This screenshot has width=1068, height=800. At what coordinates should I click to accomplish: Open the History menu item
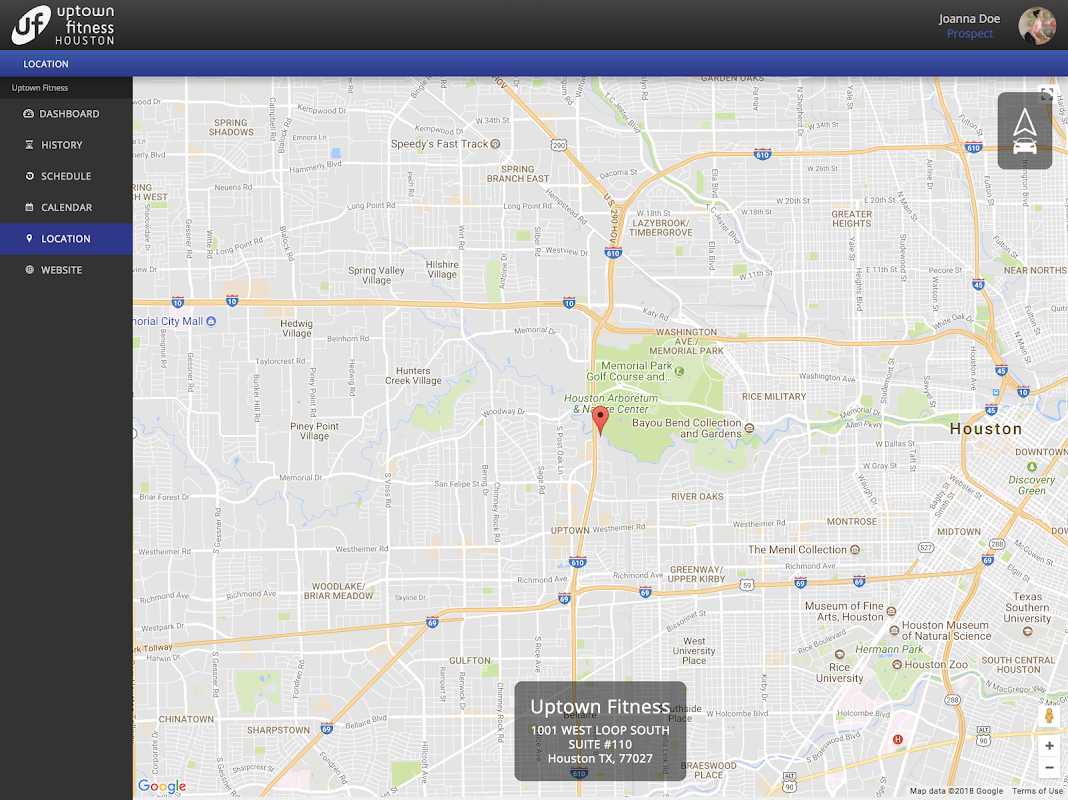66,145
